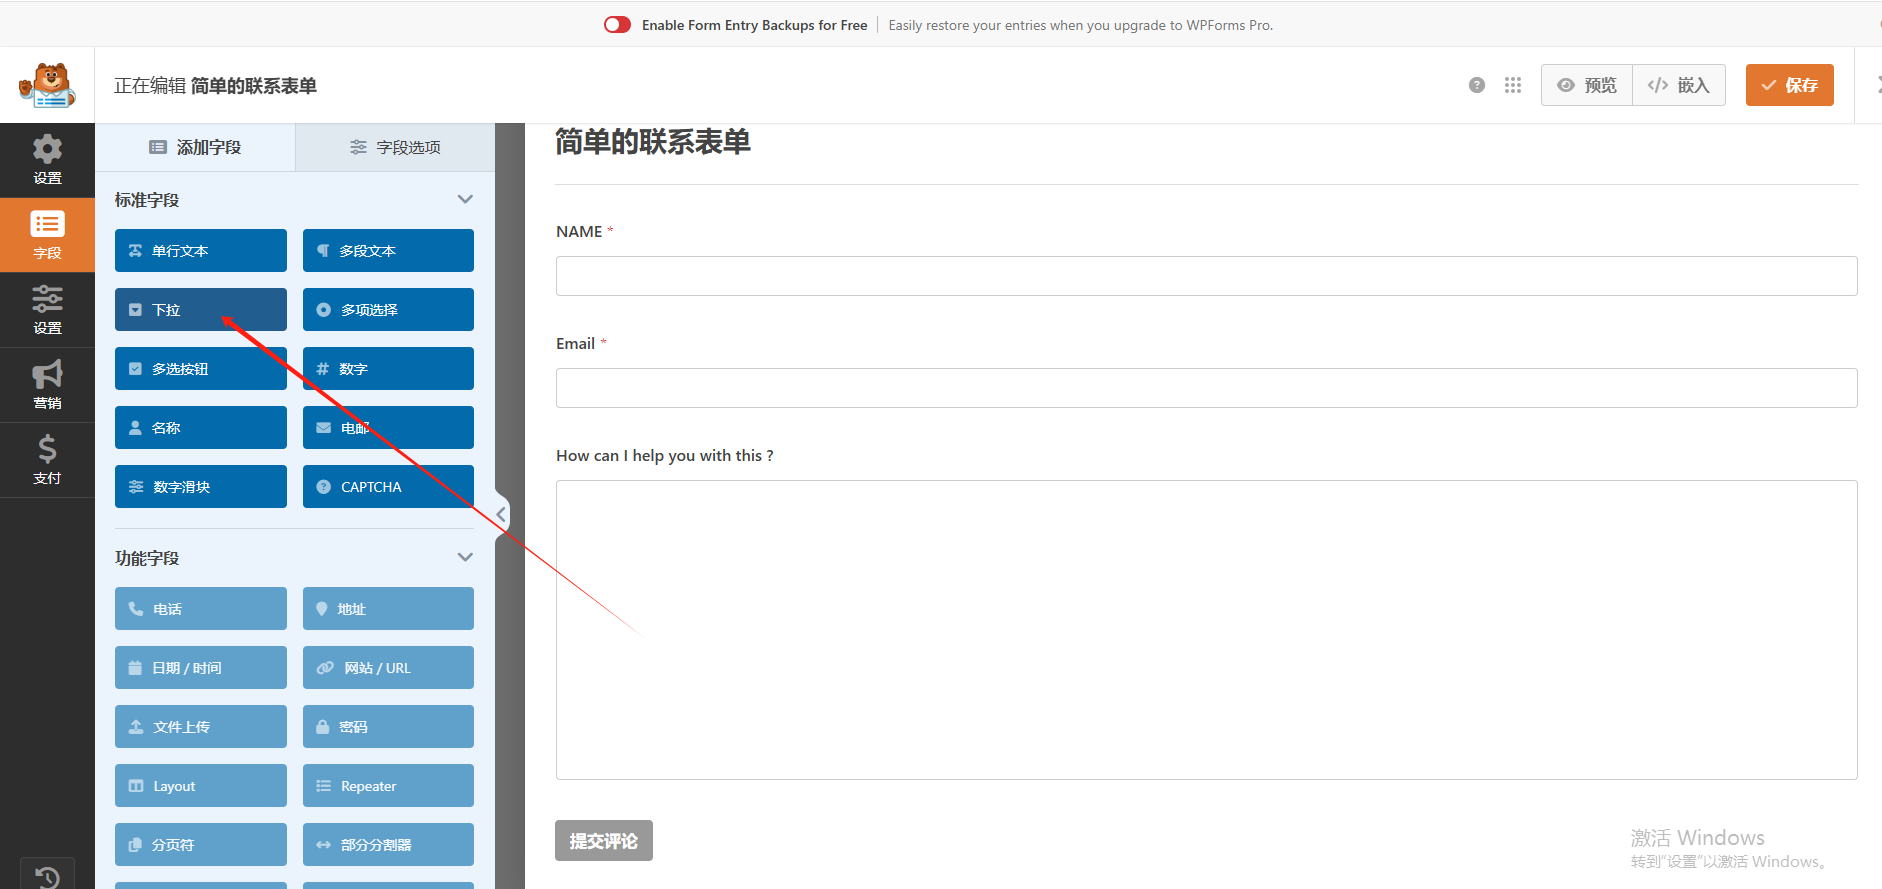
Task: Add a Dropdown (下拉) field
Action: (x=200, y=310)
